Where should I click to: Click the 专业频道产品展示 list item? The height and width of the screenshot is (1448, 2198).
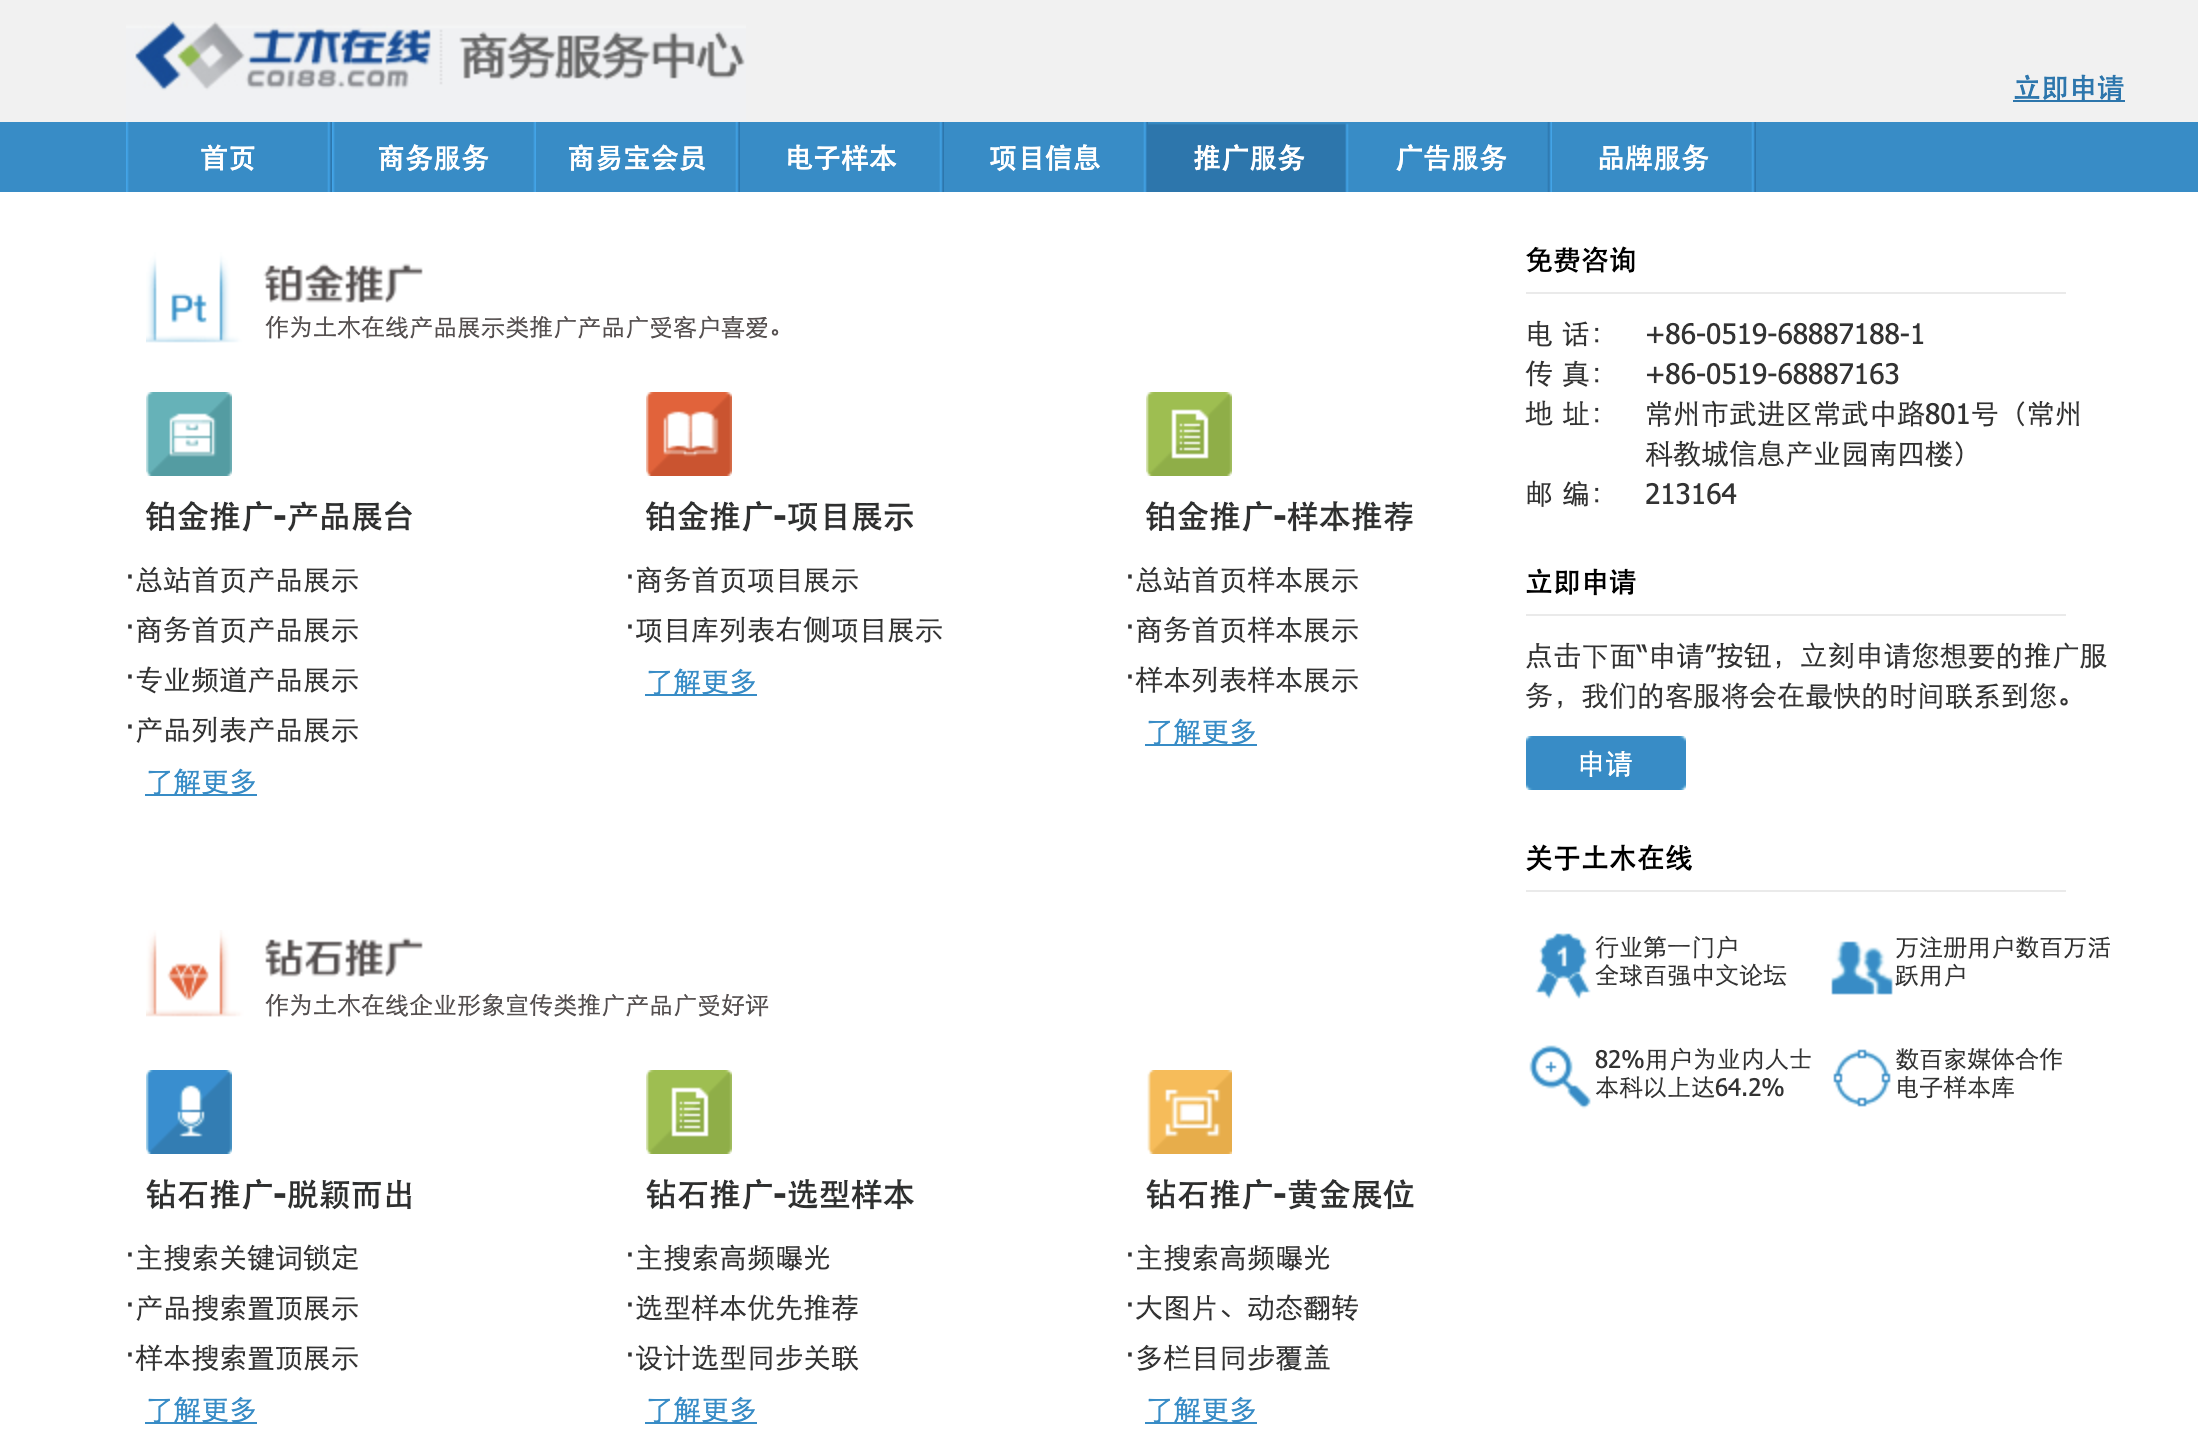click(243, 680)
